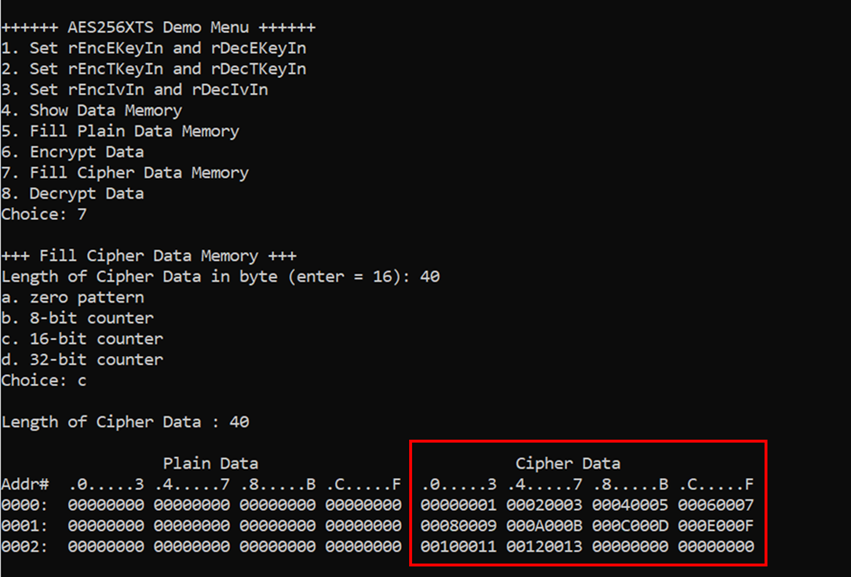The height and width of the screenshot is (577, 851).
Task: Click the 'Choice: c' input line
Action: (44, 381)
